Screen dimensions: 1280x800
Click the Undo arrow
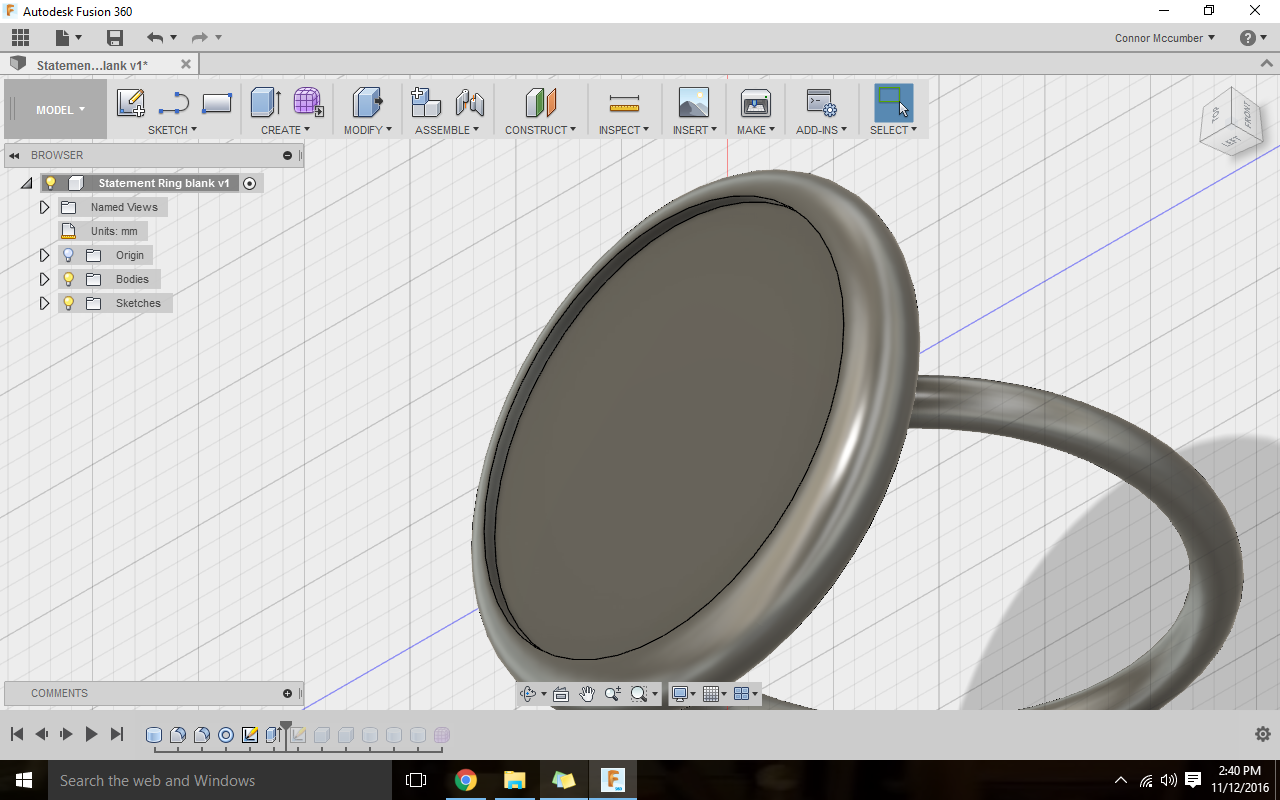pos(154,38)
